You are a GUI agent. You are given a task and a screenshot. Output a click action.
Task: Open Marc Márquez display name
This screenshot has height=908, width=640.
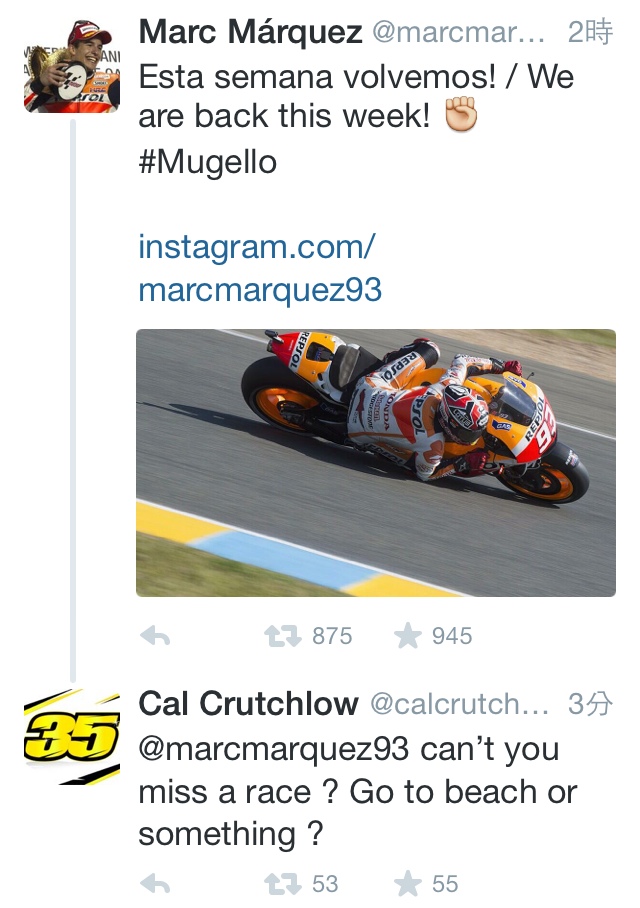[250, 32]
